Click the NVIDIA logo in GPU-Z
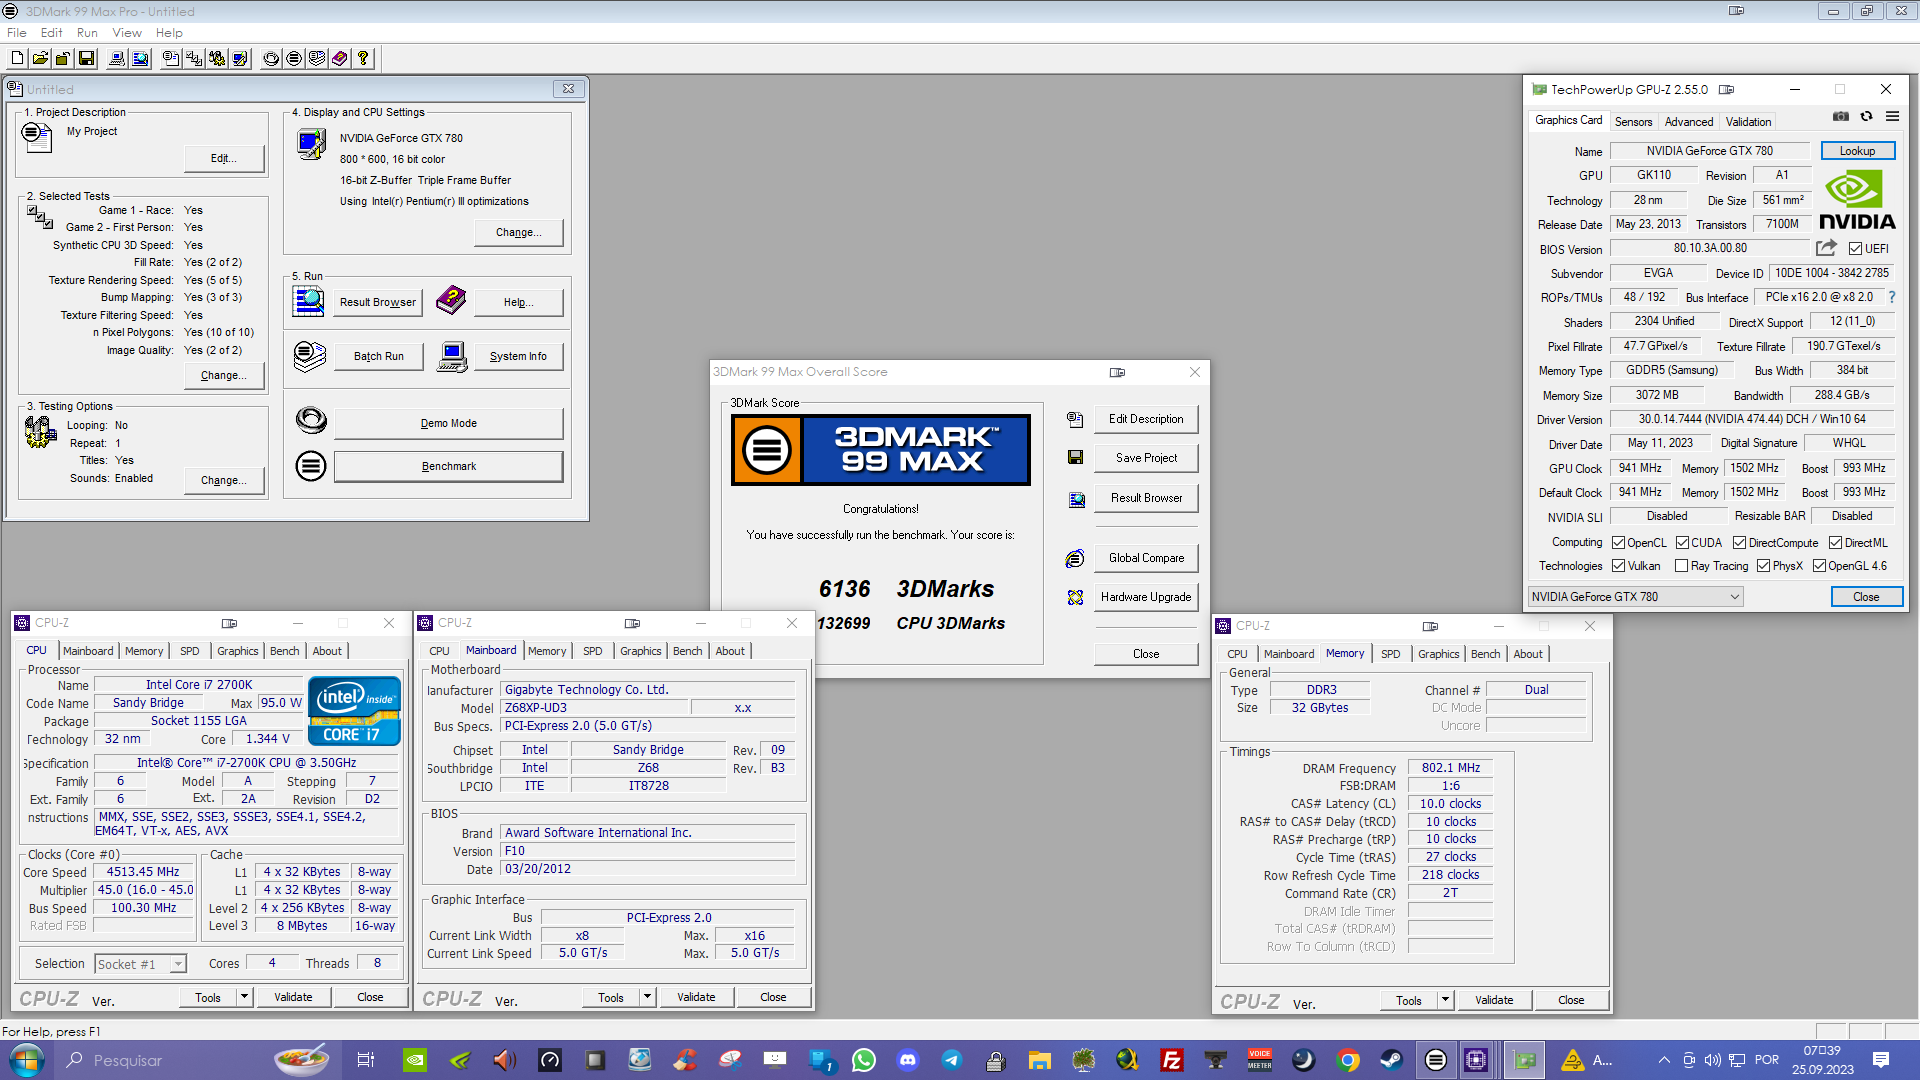 click(1856, 200)
